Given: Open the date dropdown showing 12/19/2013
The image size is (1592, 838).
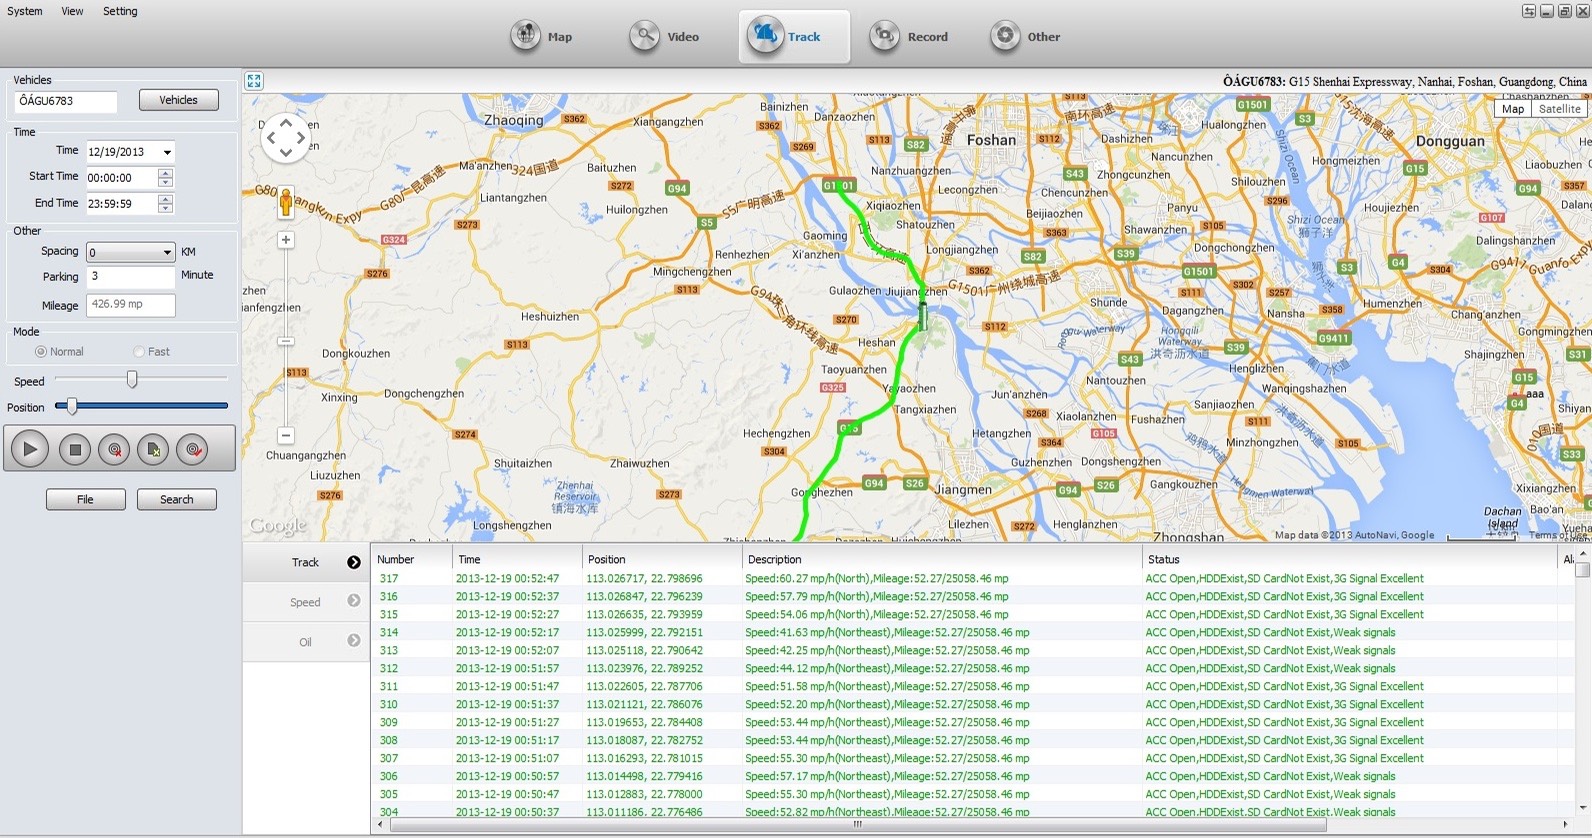Looking at the screenshot, I should (167, 152).
